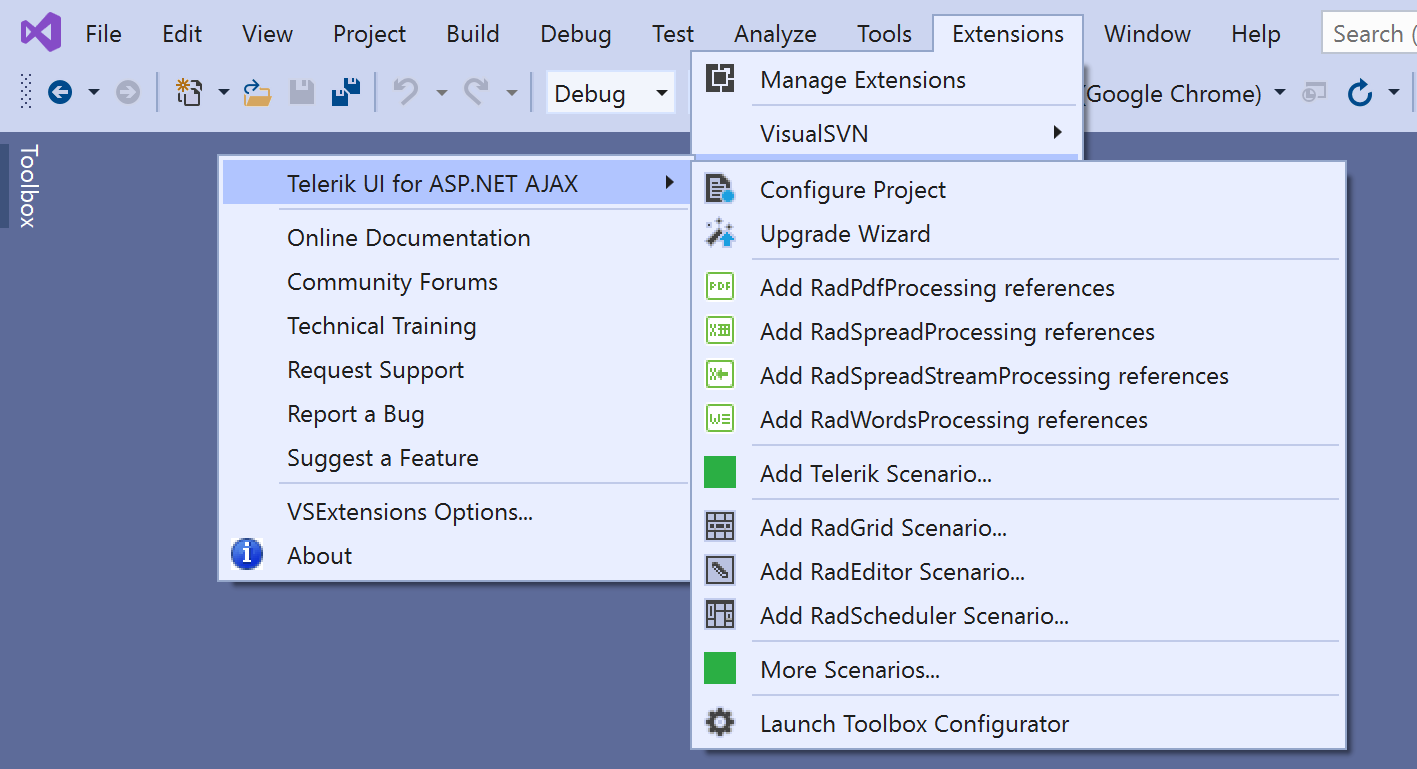Select Add RadScheduler Scenario menu entry
Image resolution: width=1417 pixels, height=769 pixels.
coord(914,616)
